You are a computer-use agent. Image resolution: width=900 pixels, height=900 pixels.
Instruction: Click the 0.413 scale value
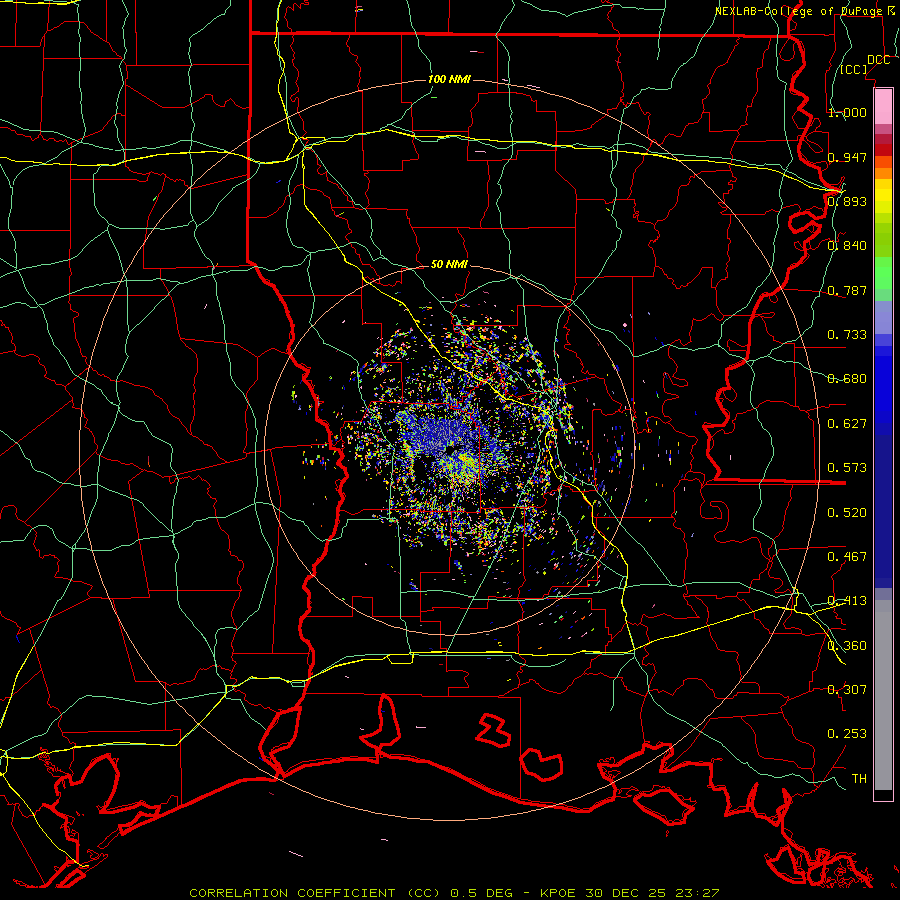pos(847,601)
